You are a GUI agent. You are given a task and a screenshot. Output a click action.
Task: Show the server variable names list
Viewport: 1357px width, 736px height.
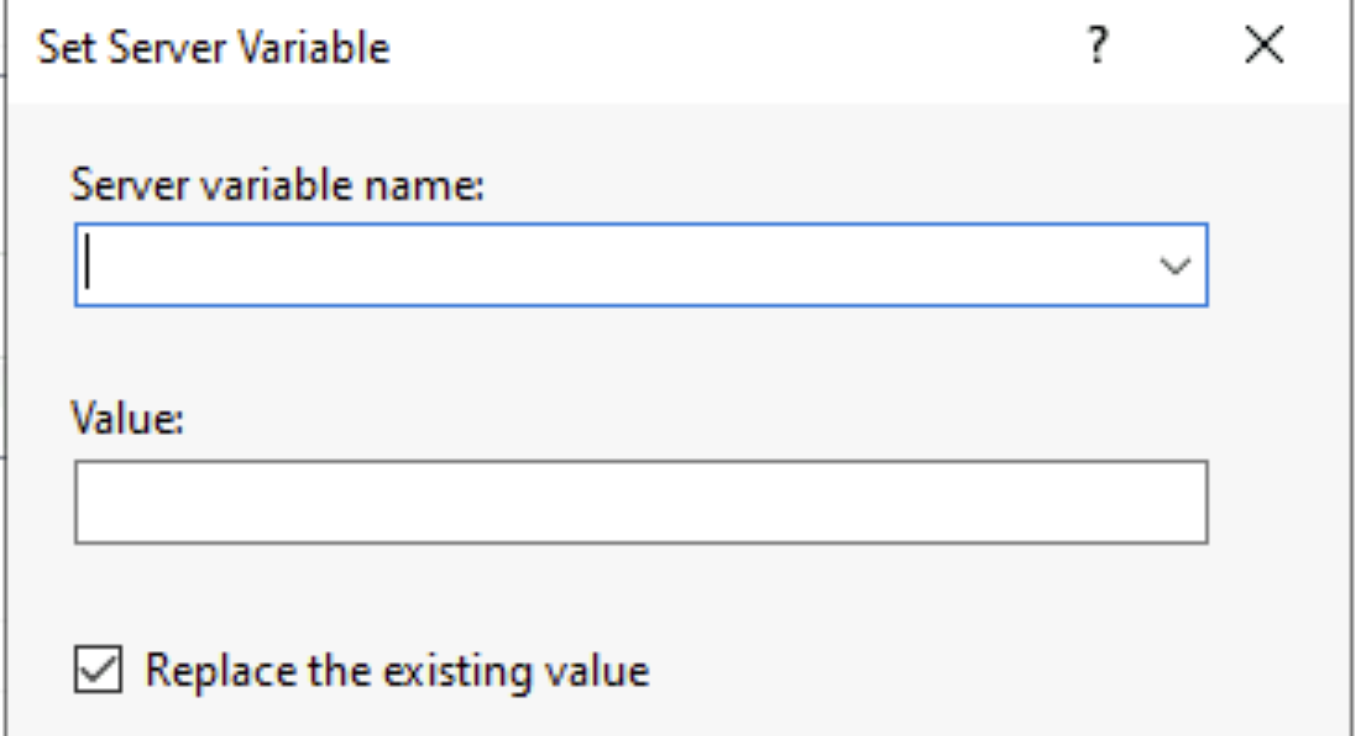point(1175,266)
